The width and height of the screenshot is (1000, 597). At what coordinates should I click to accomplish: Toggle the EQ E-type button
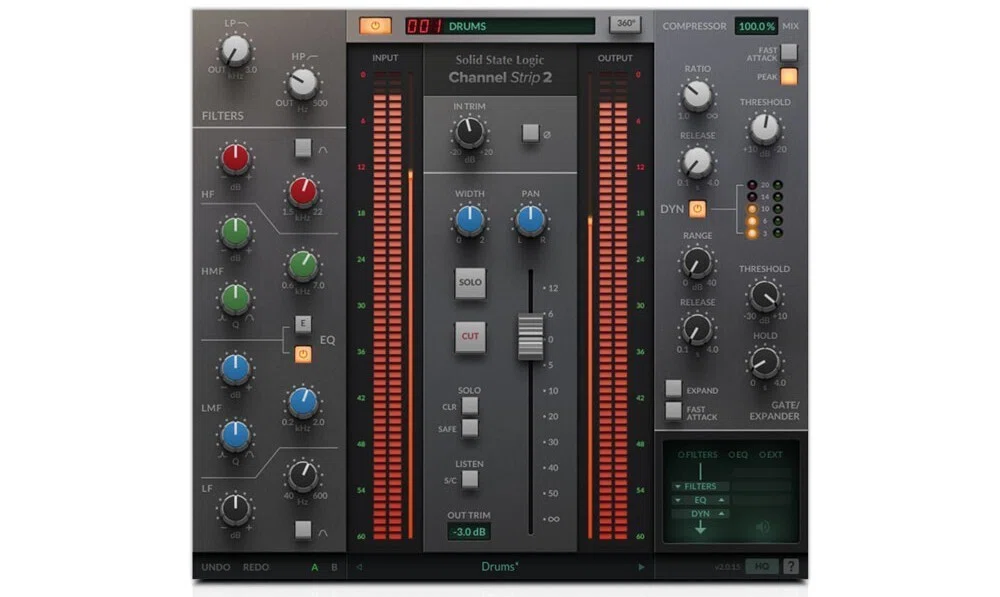pyautogui.click(x=303, y=323)
